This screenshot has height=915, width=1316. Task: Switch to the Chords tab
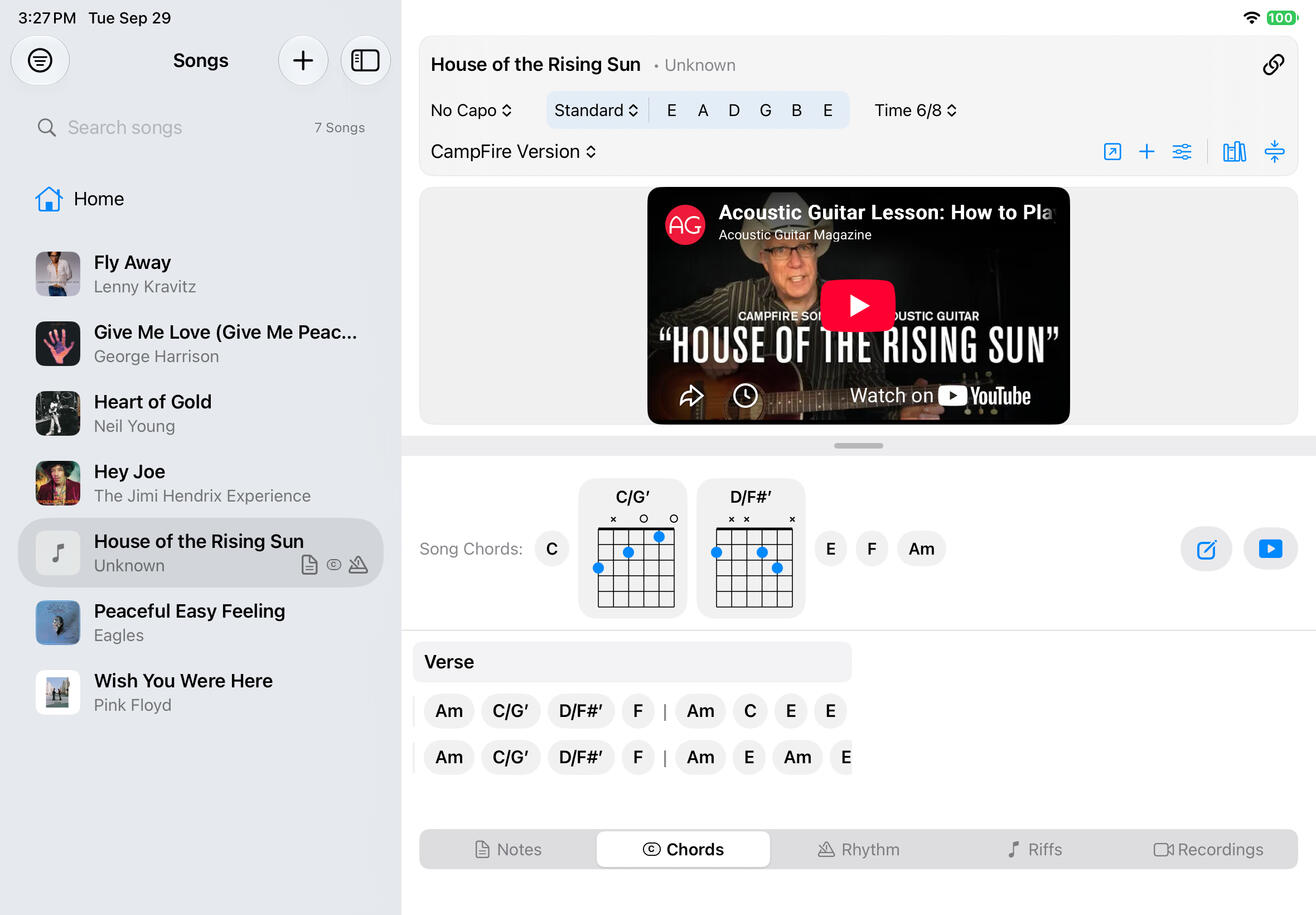(683, 850)
